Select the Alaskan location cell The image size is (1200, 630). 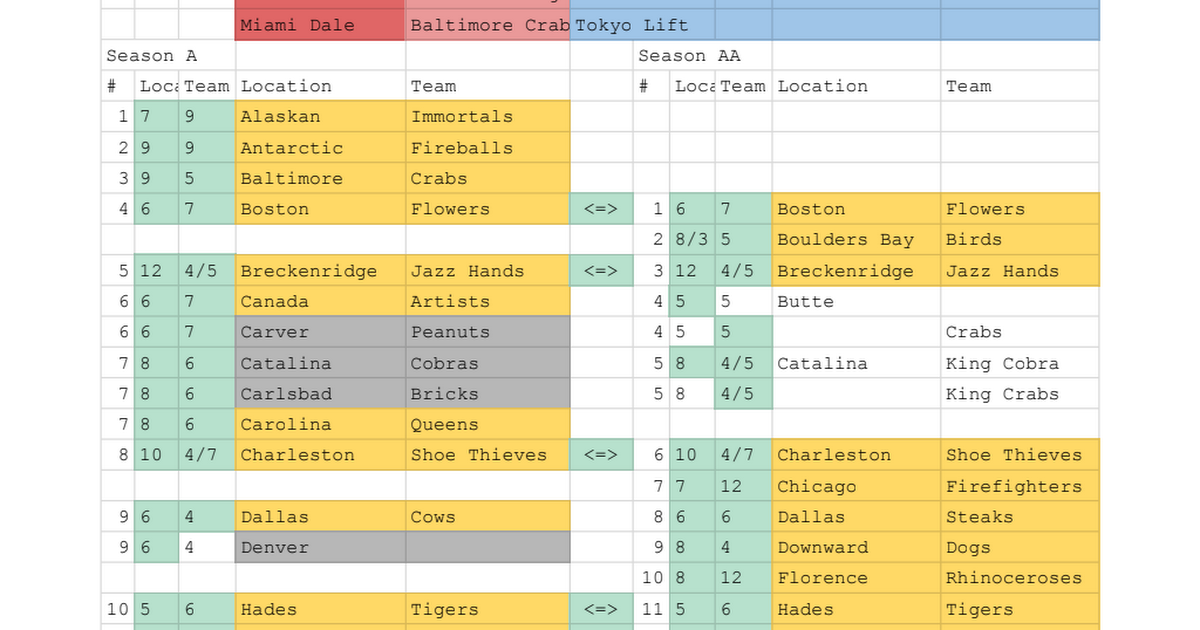click(320, 117)
